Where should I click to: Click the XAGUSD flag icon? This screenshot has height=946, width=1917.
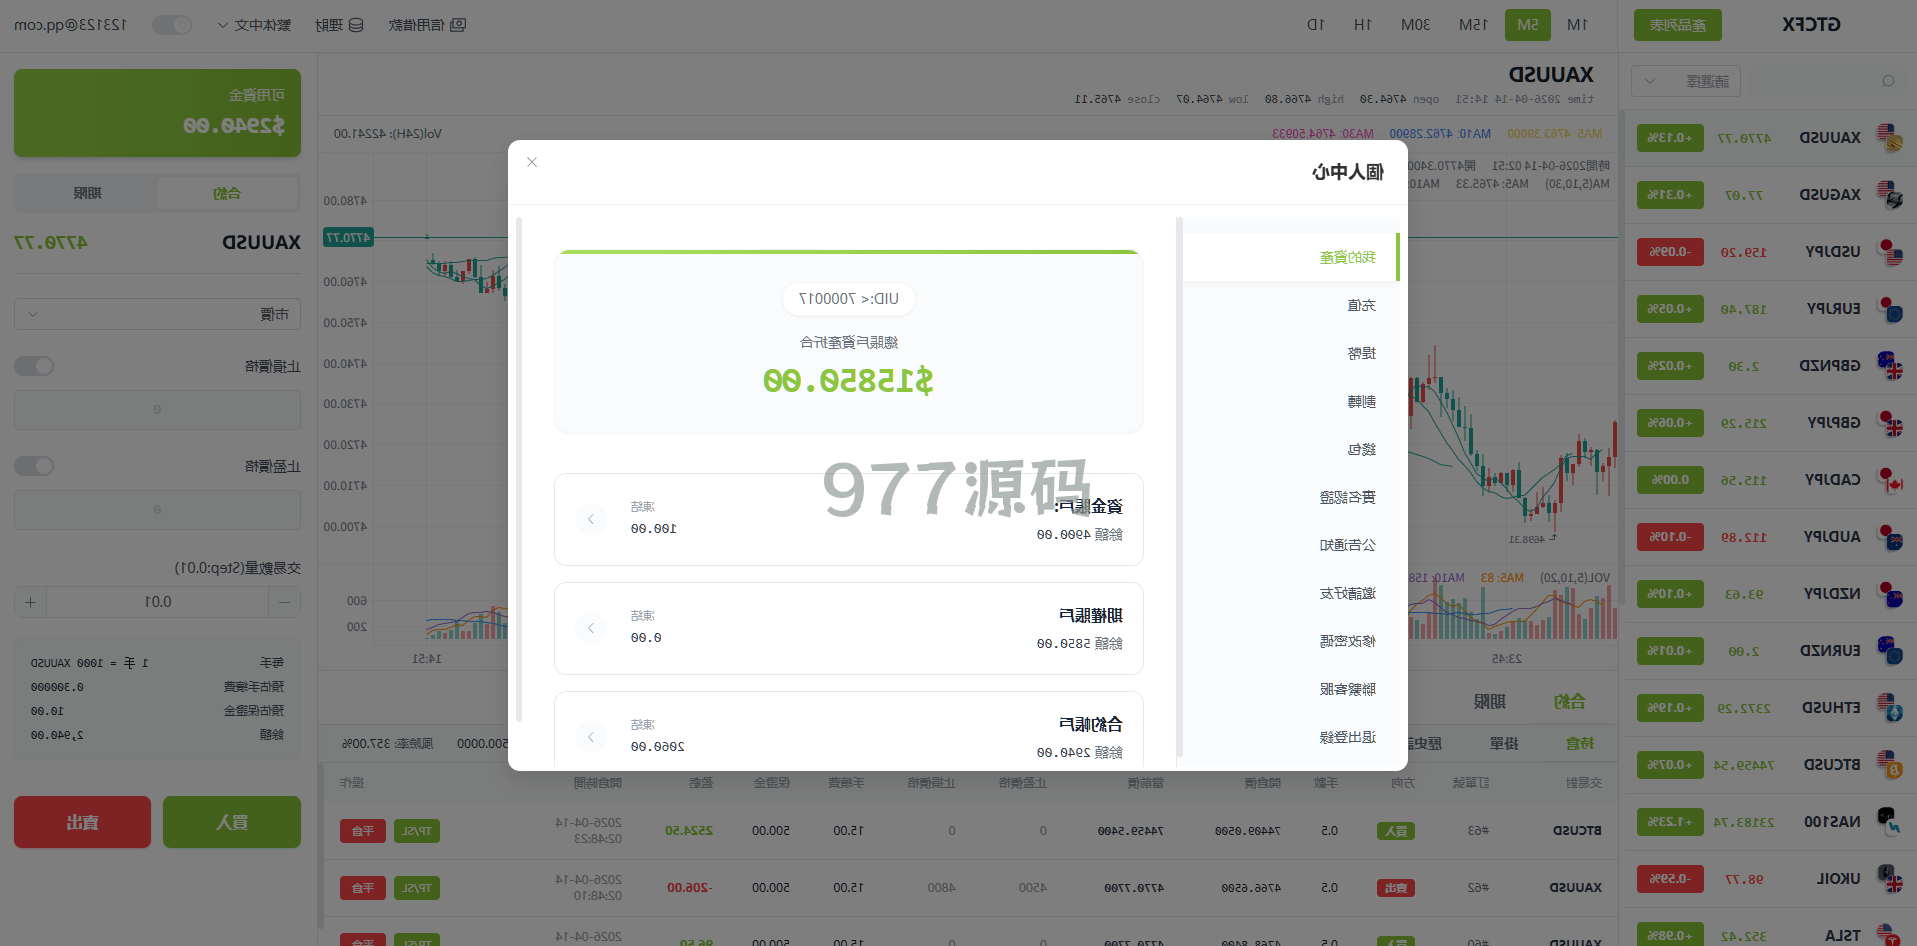coord(1889,195)
